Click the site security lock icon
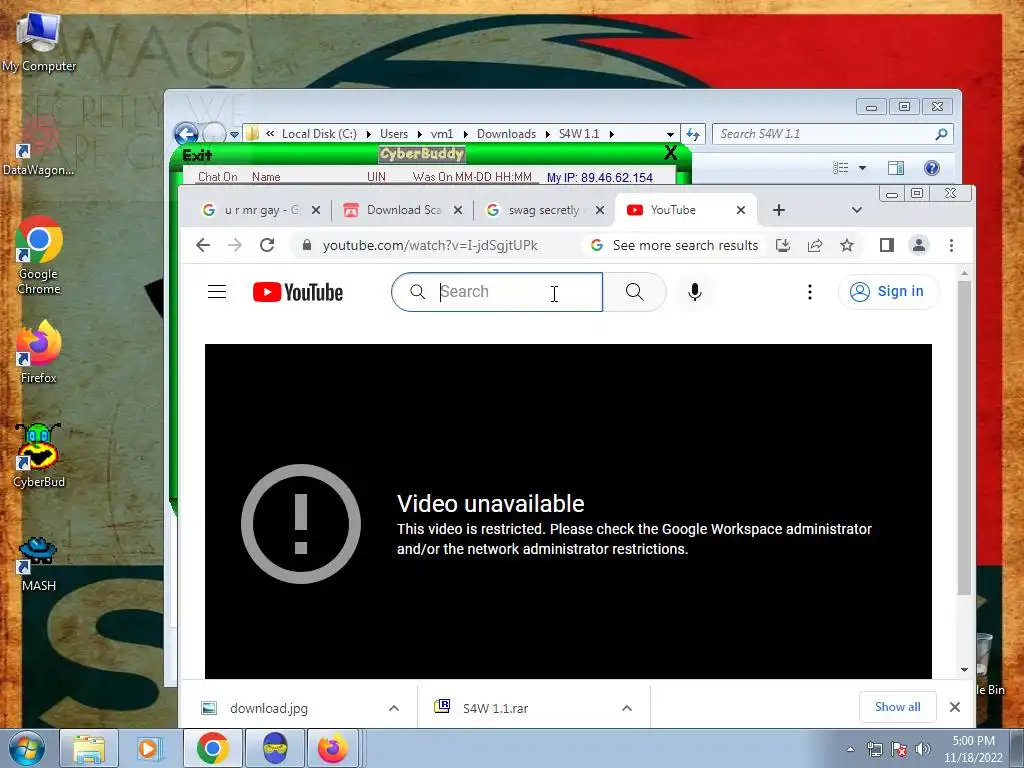1024x768 pixels. 307,245
